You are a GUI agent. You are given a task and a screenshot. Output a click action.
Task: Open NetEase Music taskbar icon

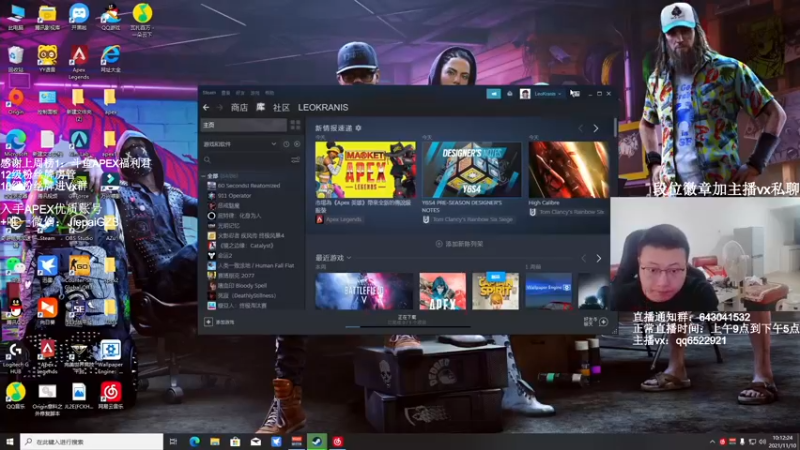pyautogui.click(x=337, y=442)
